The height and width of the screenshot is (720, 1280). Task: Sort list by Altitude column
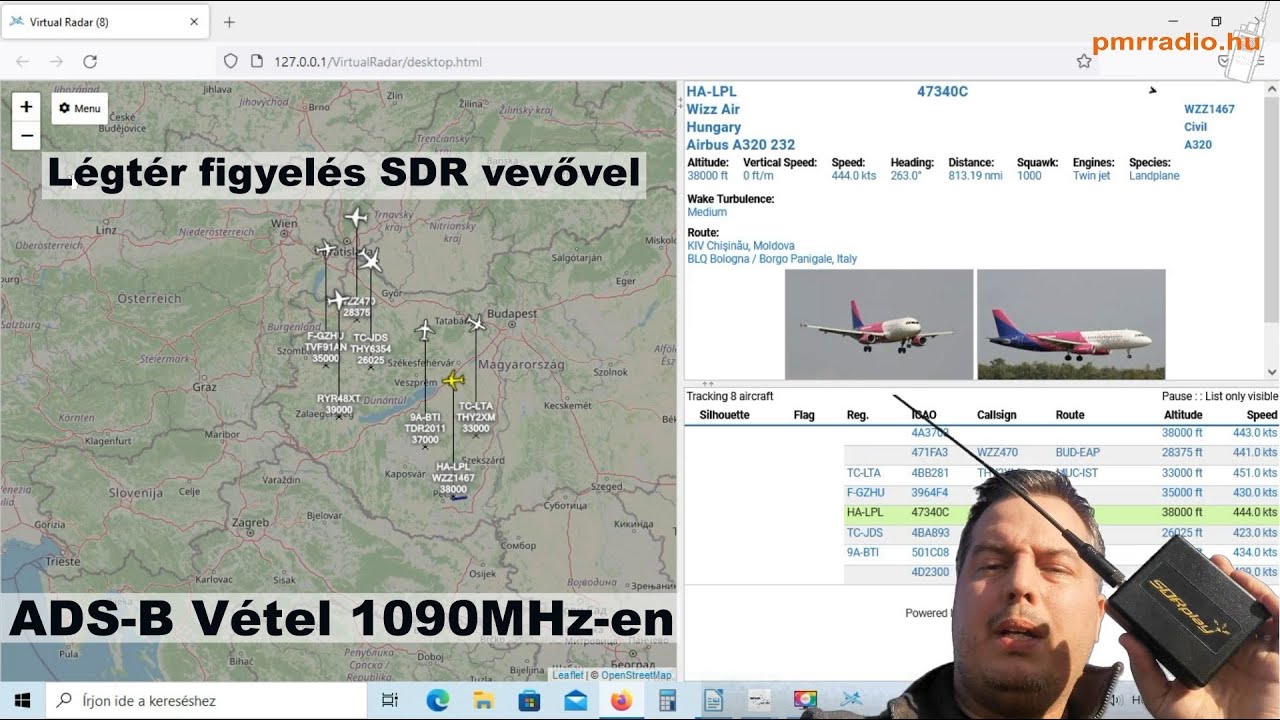1183,415
